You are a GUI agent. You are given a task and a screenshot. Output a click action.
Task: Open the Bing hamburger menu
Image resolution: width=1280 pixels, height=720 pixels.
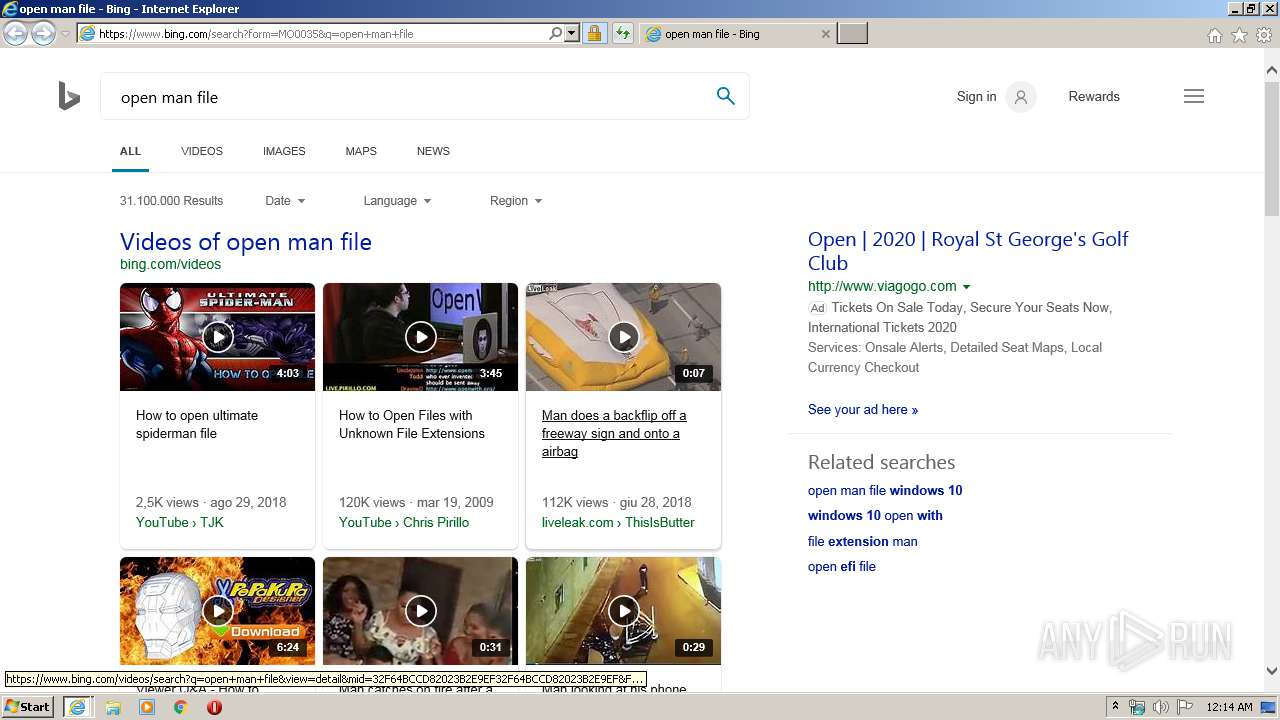(1194, 97)
